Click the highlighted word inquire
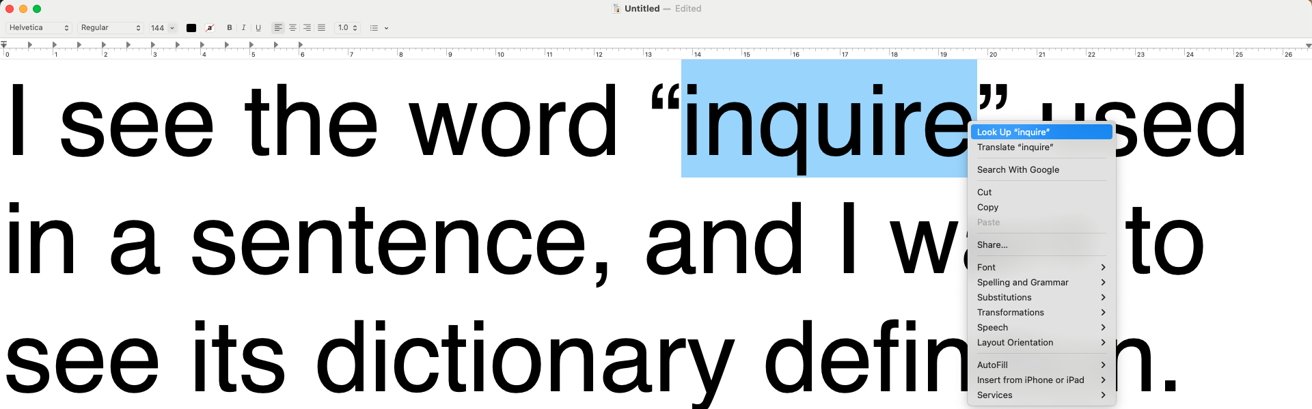The image size is (1312, 409). (x=828, y=118)
